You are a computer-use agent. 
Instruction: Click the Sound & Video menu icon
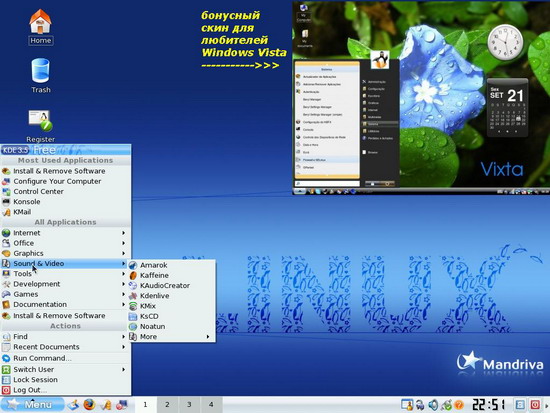click(6, 263)
